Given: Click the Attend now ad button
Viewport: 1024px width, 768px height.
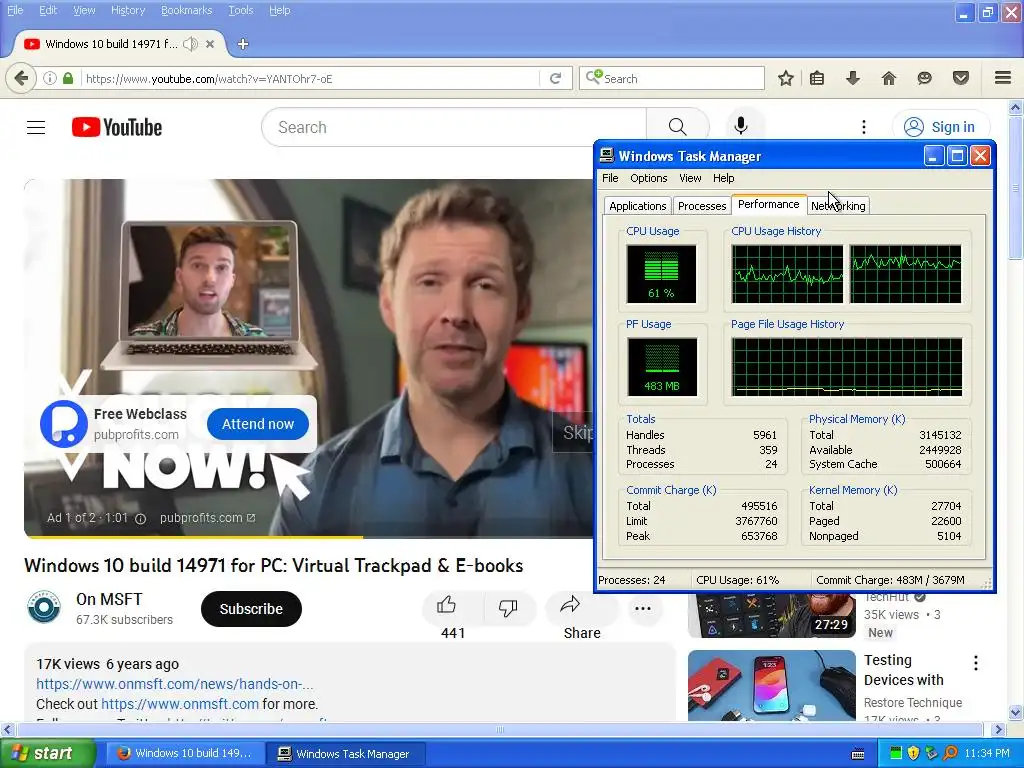Looking at the screenshot, I should [258, 424].
